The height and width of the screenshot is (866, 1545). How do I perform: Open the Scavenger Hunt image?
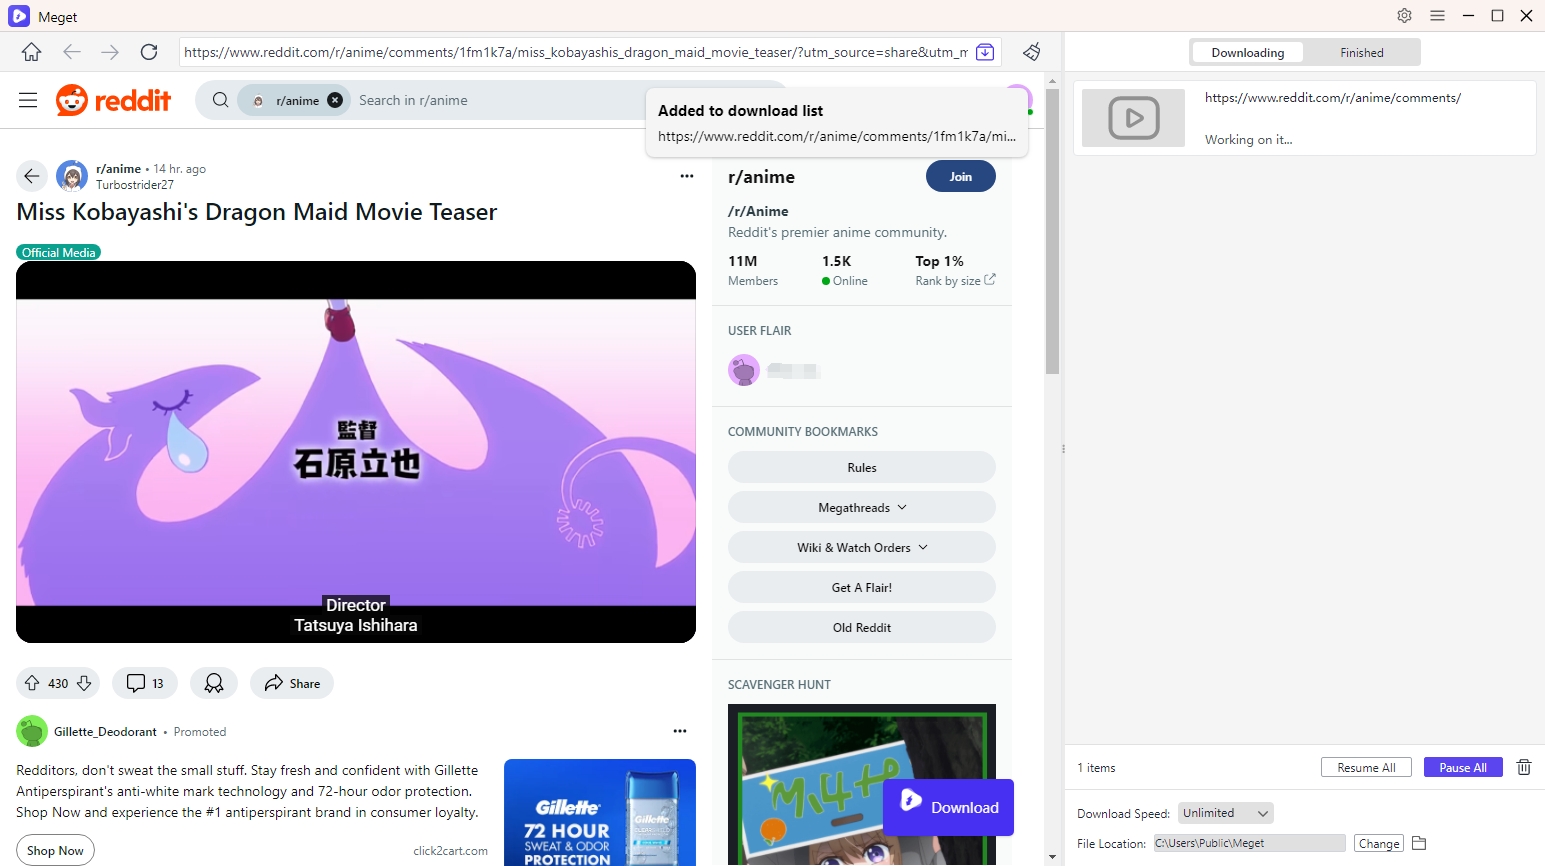[862, 785]
